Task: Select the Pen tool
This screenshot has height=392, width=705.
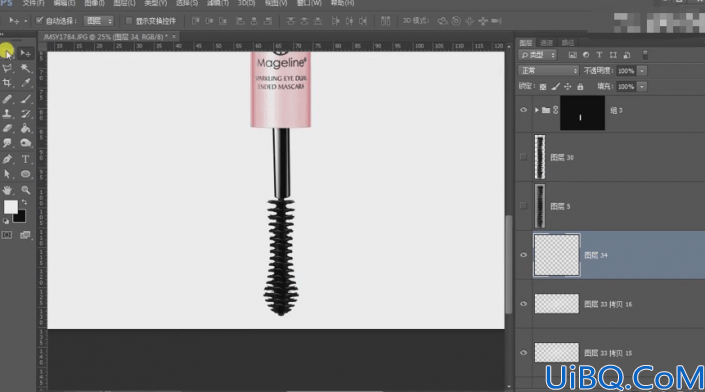Action: click(x=7, y=159)
